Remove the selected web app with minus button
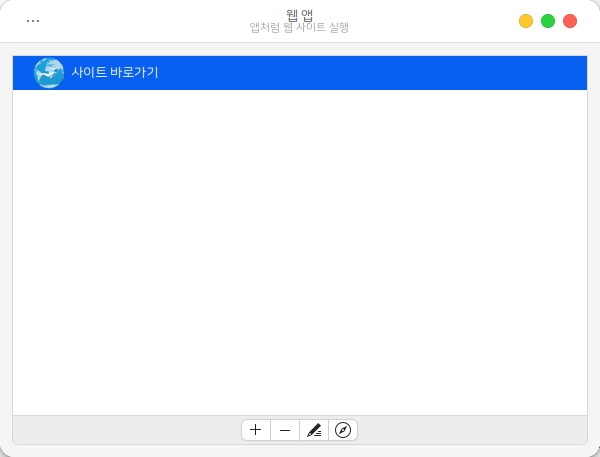The height and width of the screenshot is (457, 600). pyautogui.click(x=285, y=430)
